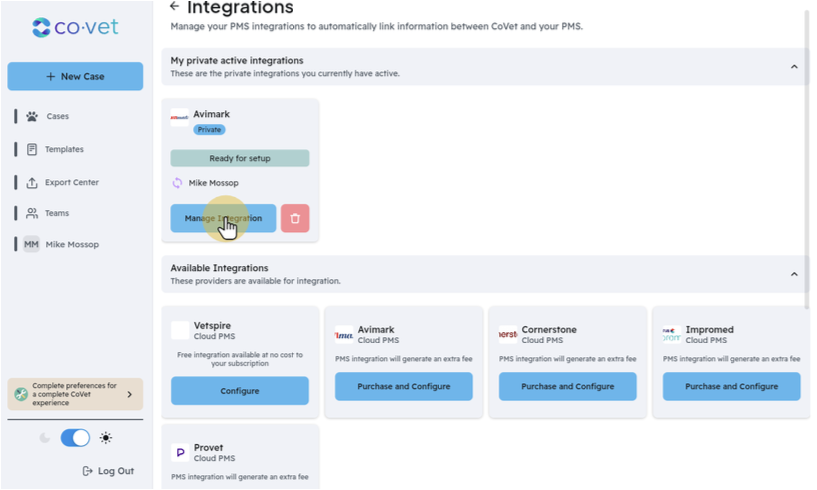Open Templates in the sidebar
817x490 pixels.
coord(64,150)
